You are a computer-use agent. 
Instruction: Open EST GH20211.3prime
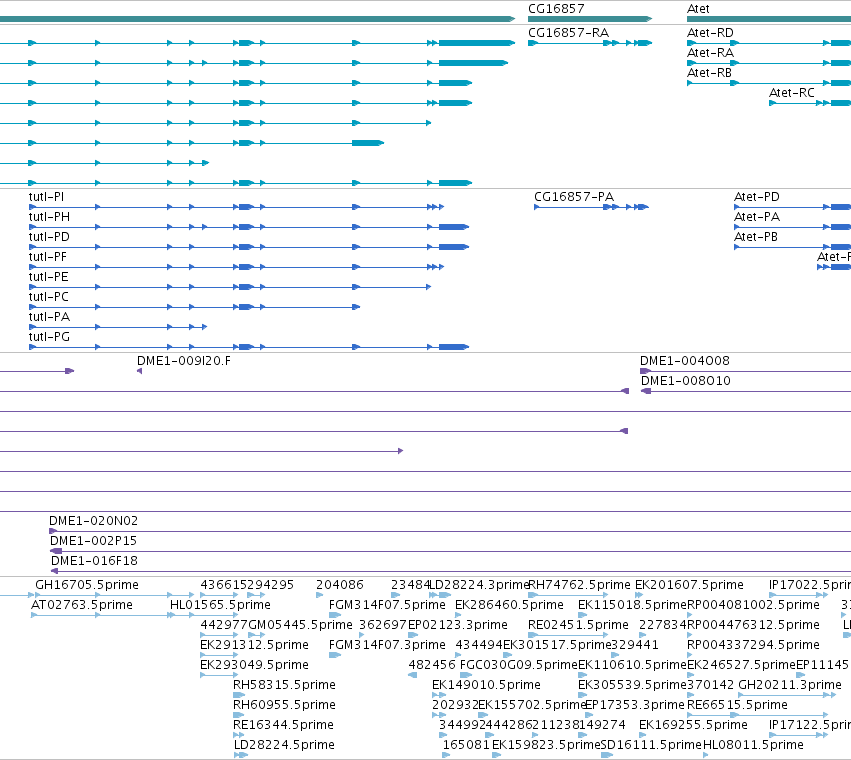click(x=790, y=685)
